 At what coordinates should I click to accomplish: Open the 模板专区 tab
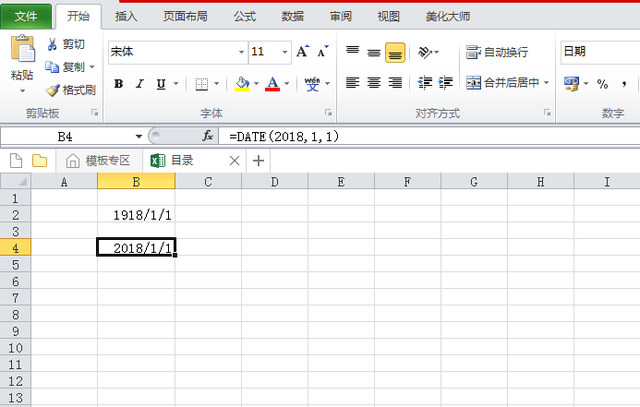[98, 160]
